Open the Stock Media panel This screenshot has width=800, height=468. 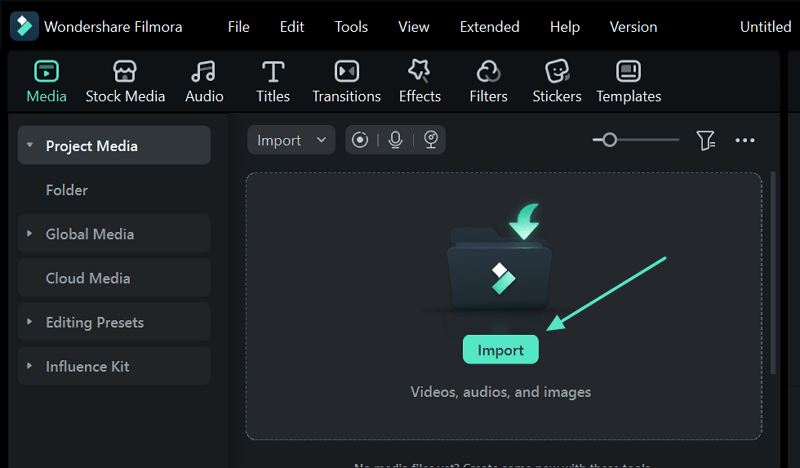tap(125, 82)
